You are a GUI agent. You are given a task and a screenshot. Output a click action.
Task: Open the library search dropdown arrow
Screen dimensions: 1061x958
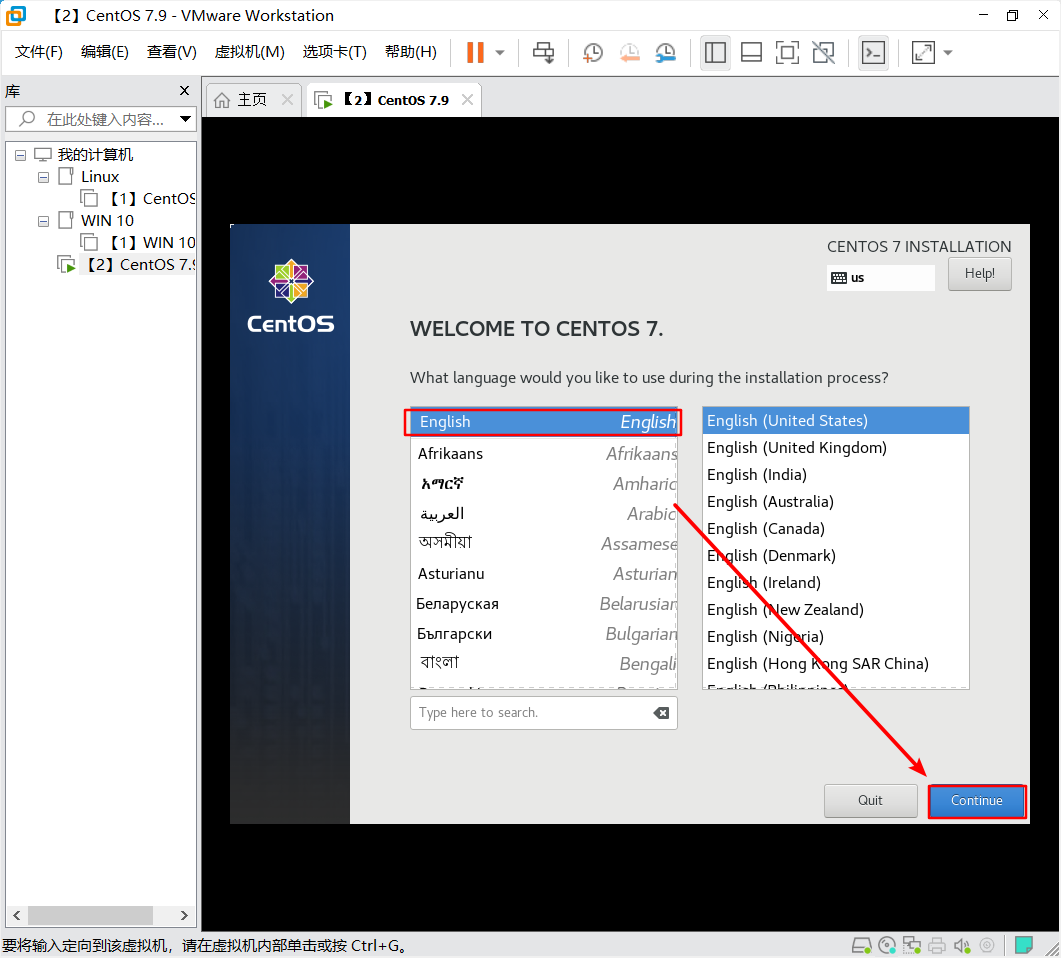(x=185, y=119)
